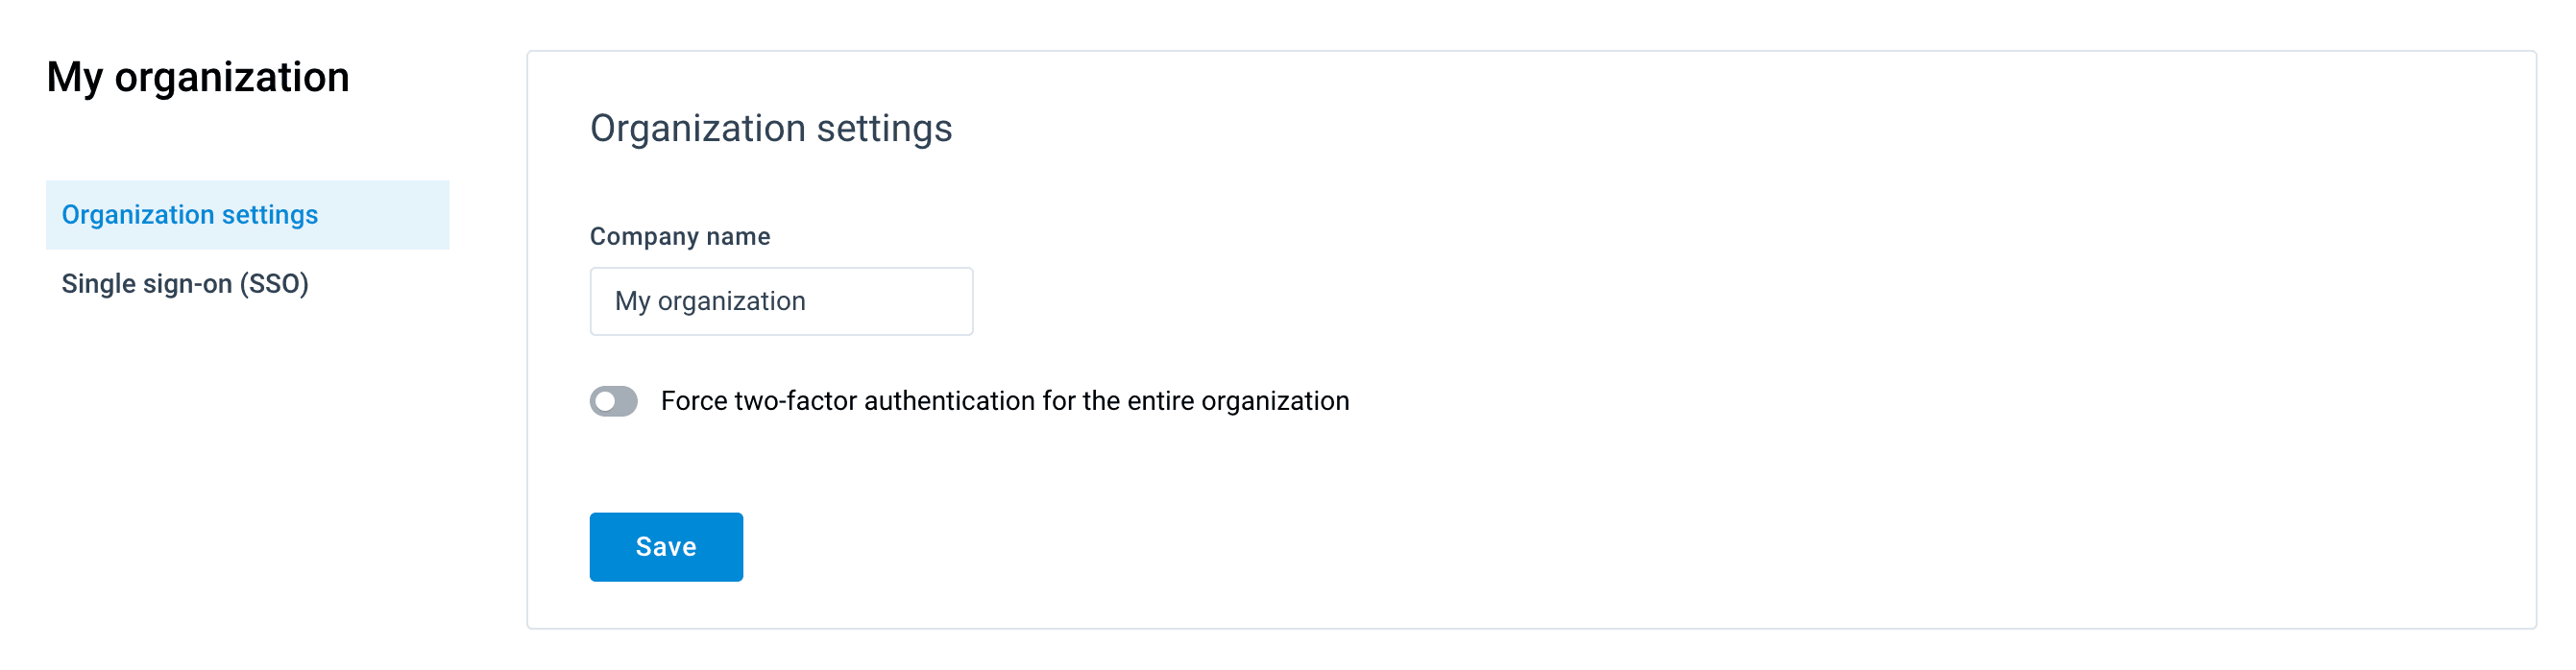The width and height of the screenshot is (2576, 670).
Task: Navigate to the SSO settings page
Action: click(185, 284)
